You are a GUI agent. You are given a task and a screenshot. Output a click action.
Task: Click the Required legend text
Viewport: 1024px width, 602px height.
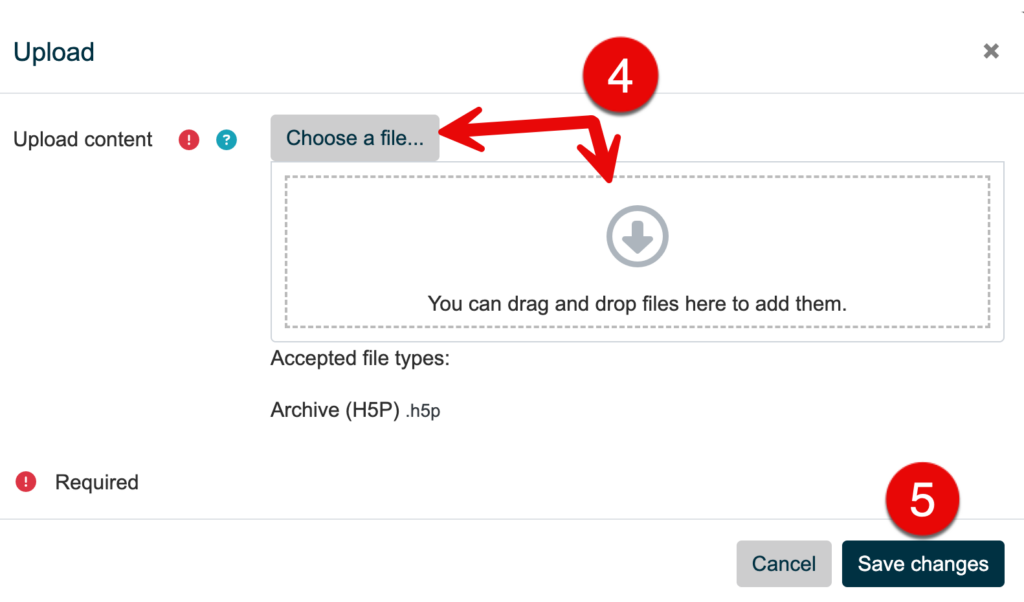coord(97,482)
